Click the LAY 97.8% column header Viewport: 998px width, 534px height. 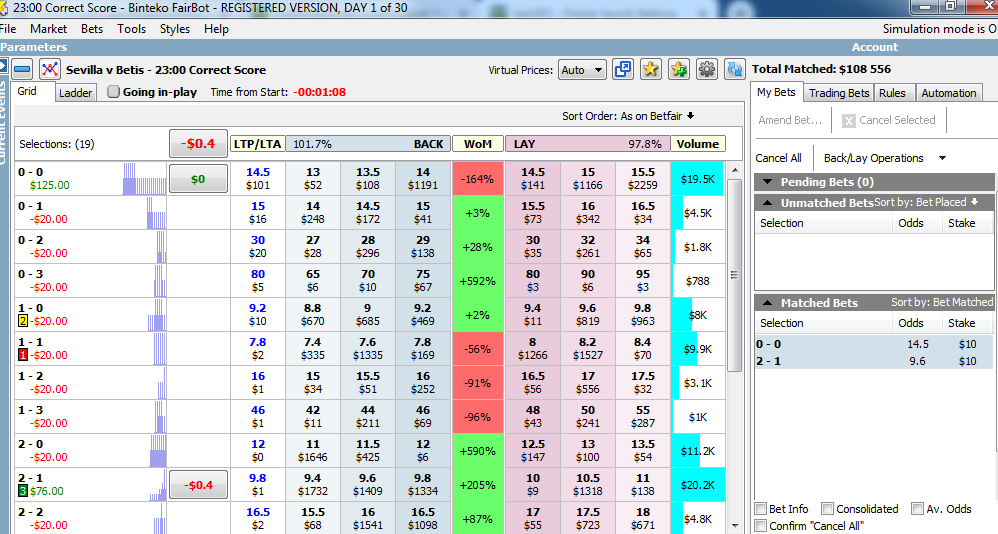point(587,144)
